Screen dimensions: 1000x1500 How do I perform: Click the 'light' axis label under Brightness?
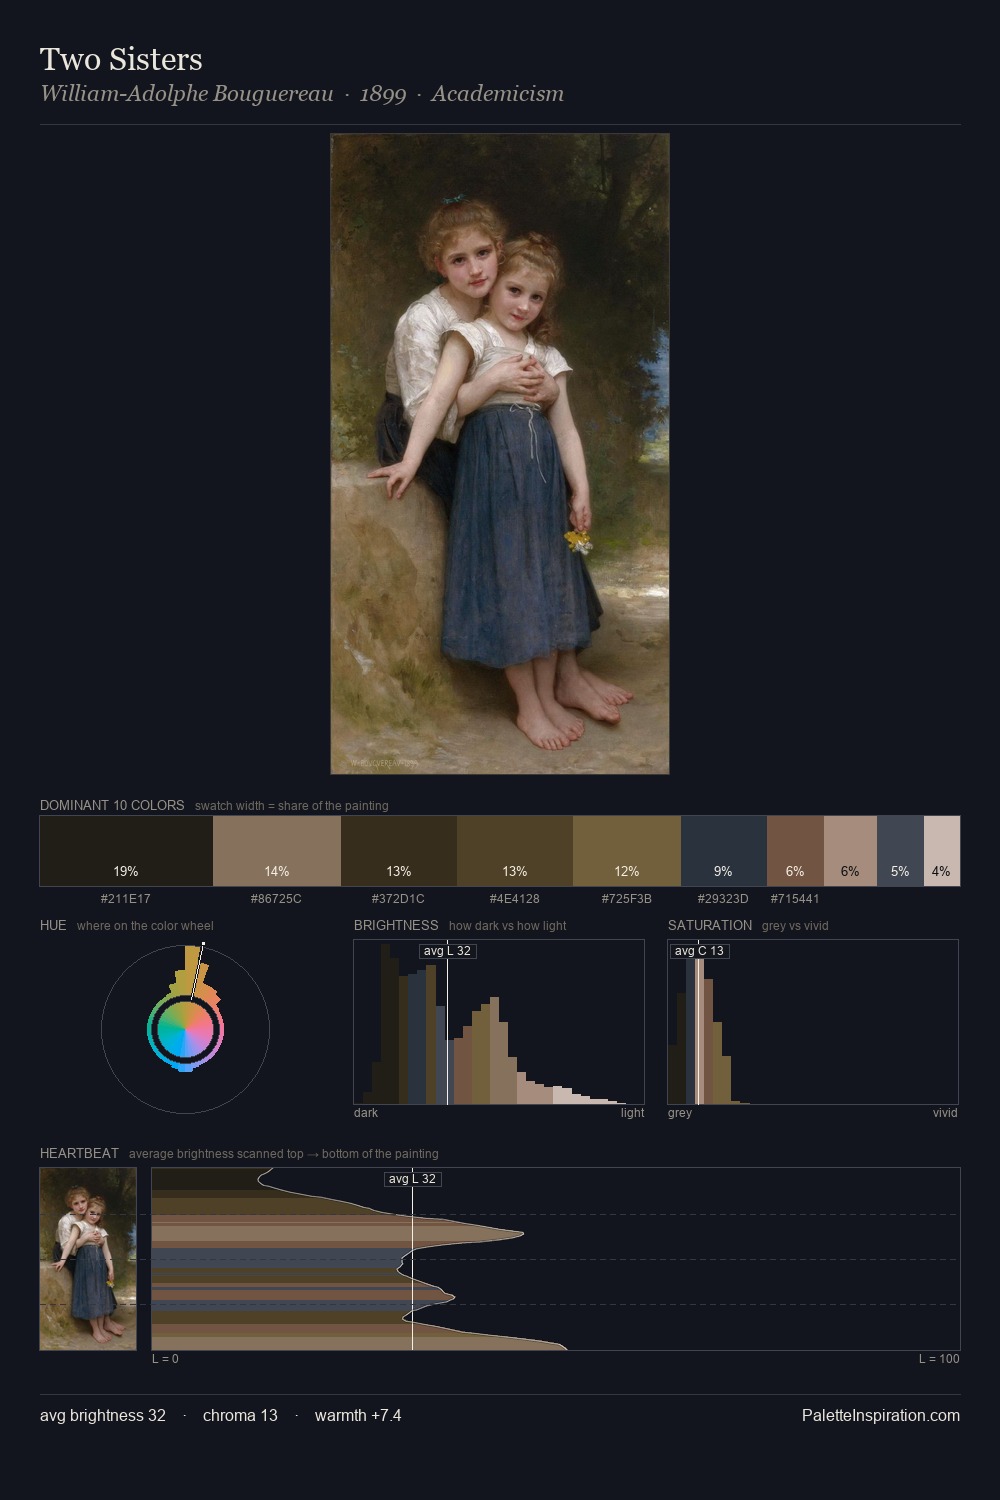click(633, 1113)
